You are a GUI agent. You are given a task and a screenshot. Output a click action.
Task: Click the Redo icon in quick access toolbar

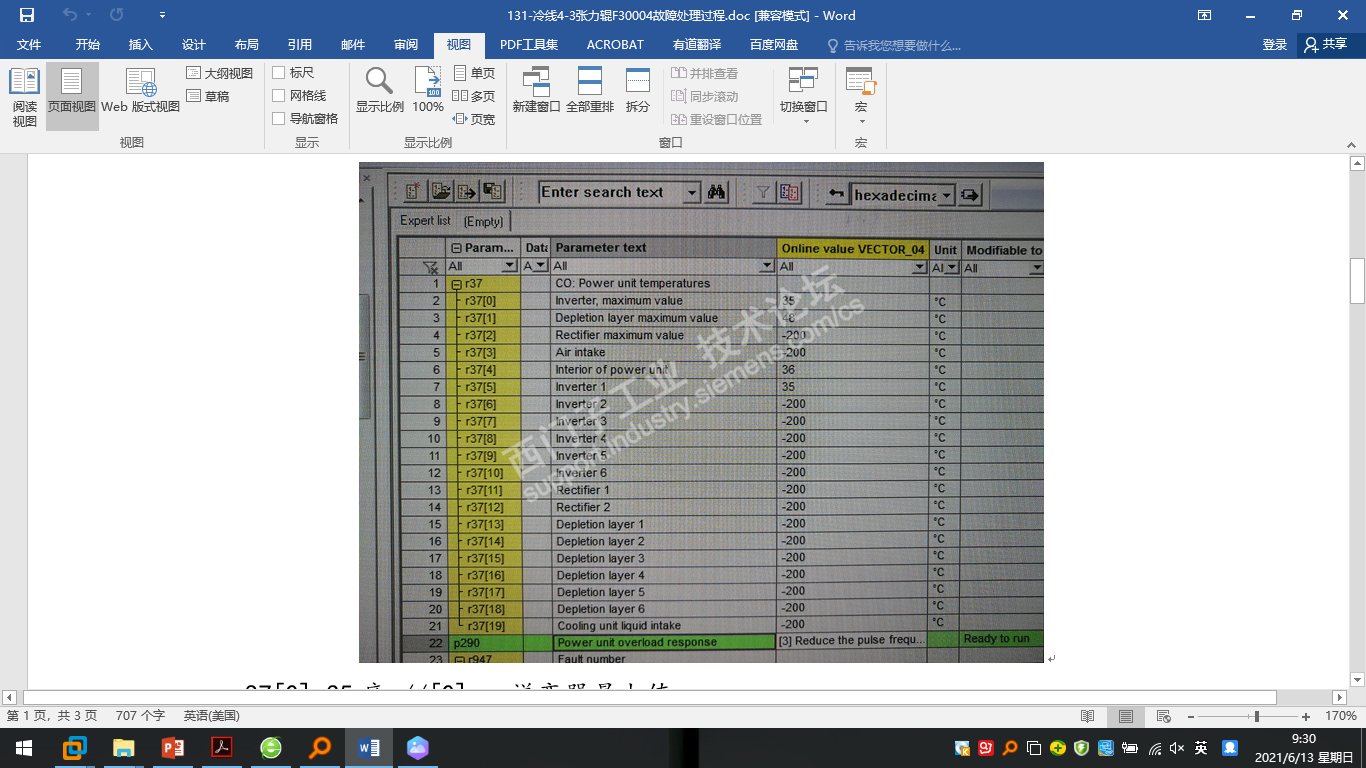point(117,15)
